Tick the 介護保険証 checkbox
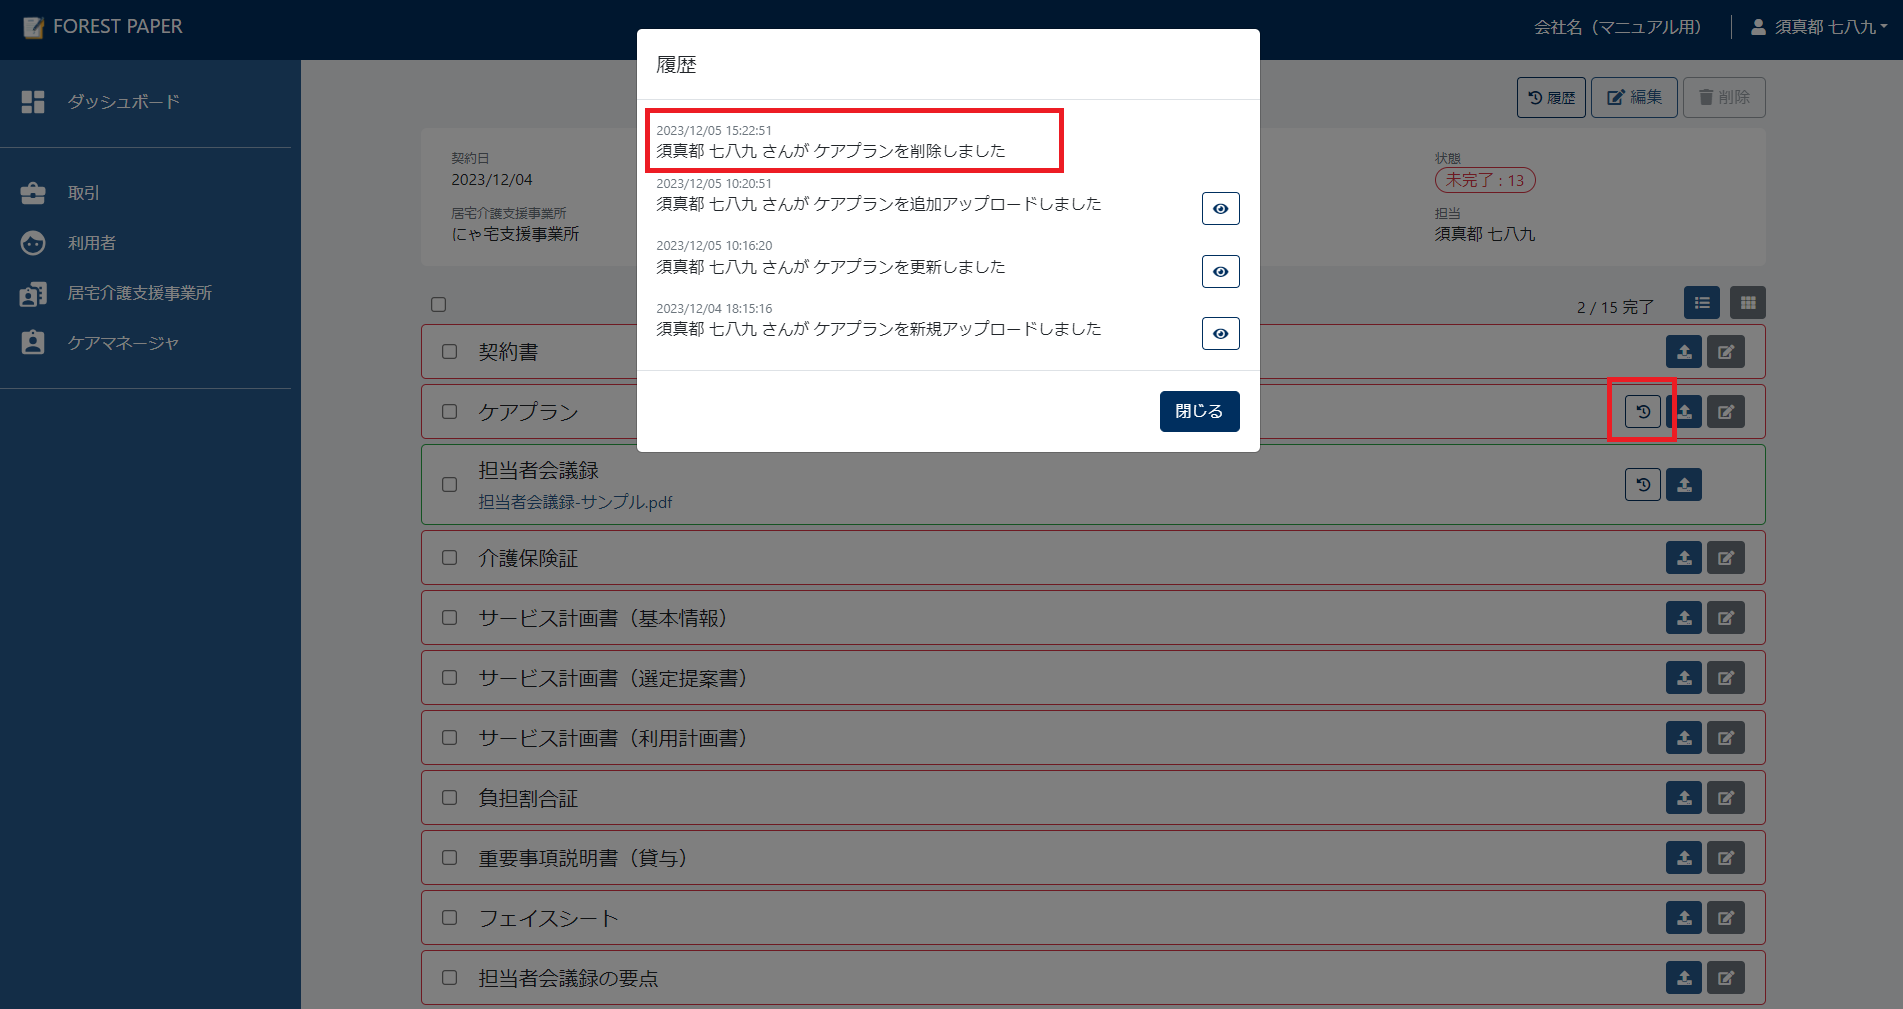Image resolution: width=1903 pixels, height=1009 pixels. [450, 558]
